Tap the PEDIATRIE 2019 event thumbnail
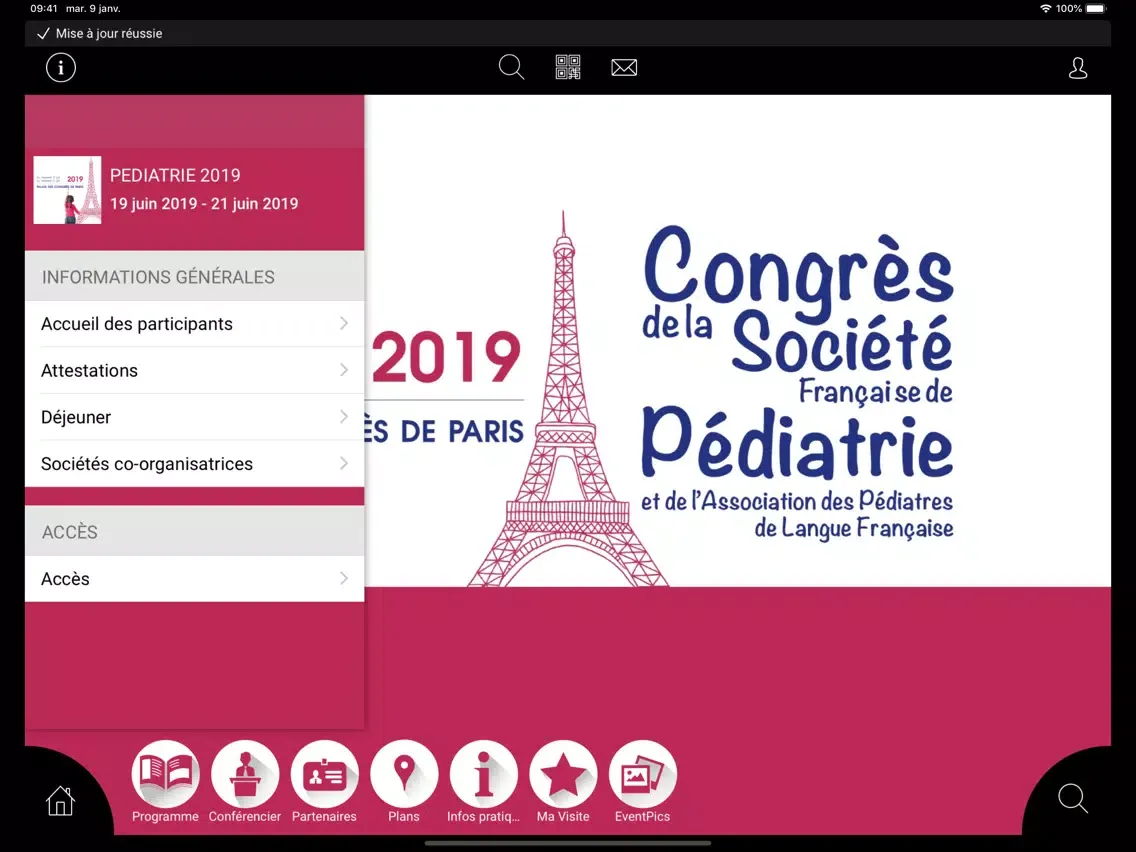This screenshot has width=1136, height=852. pyautogui.click(x=67, y=190)
